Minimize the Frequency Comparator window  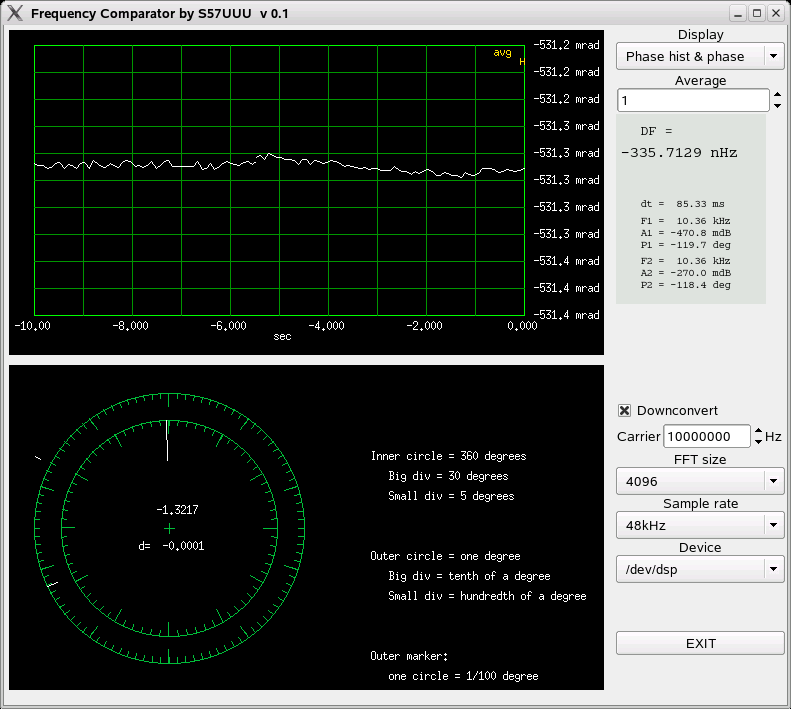pyautogui.click(x=738, y=14)
